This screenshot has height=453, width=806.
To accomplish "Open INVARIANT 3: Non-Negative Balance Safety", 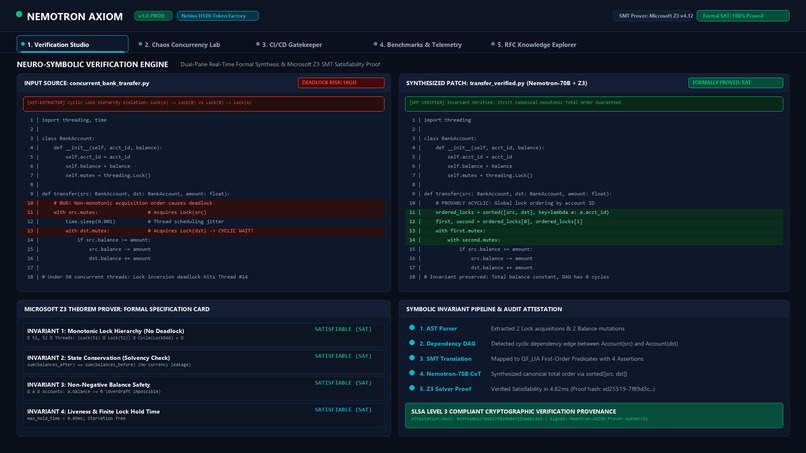I will (204, 387).
